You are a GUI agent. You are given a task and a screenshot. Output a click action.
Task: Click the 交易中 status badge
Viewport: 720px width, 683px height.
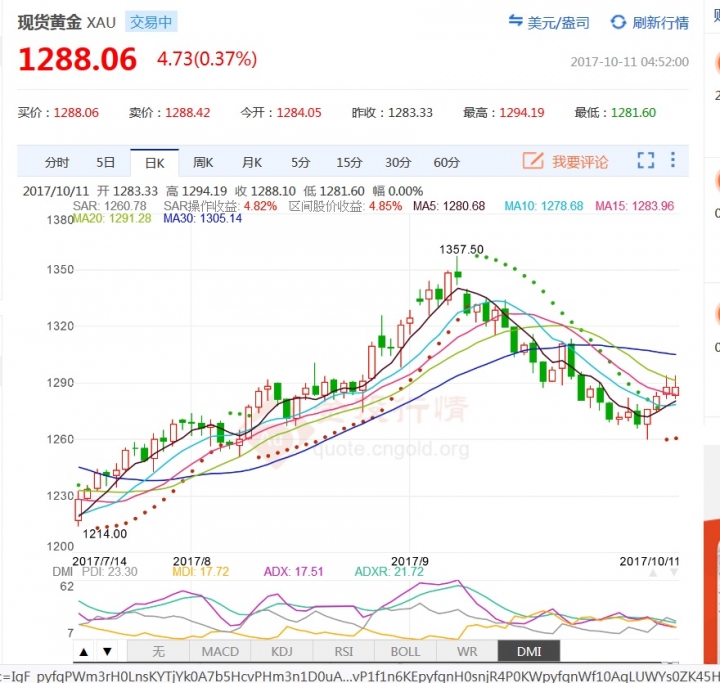151,22
